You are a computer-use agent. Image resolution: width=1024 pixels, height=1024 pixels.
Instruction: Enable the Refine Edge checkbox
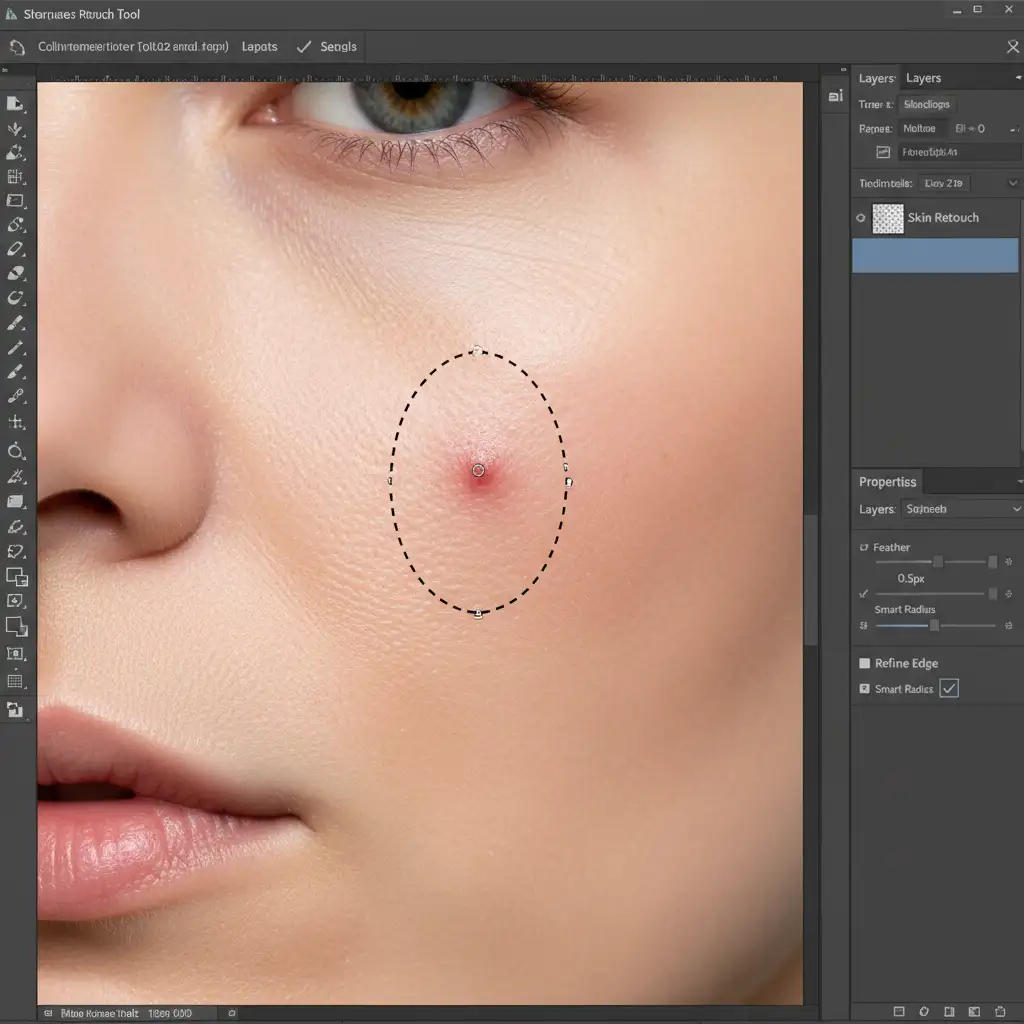tap(865, 663)
